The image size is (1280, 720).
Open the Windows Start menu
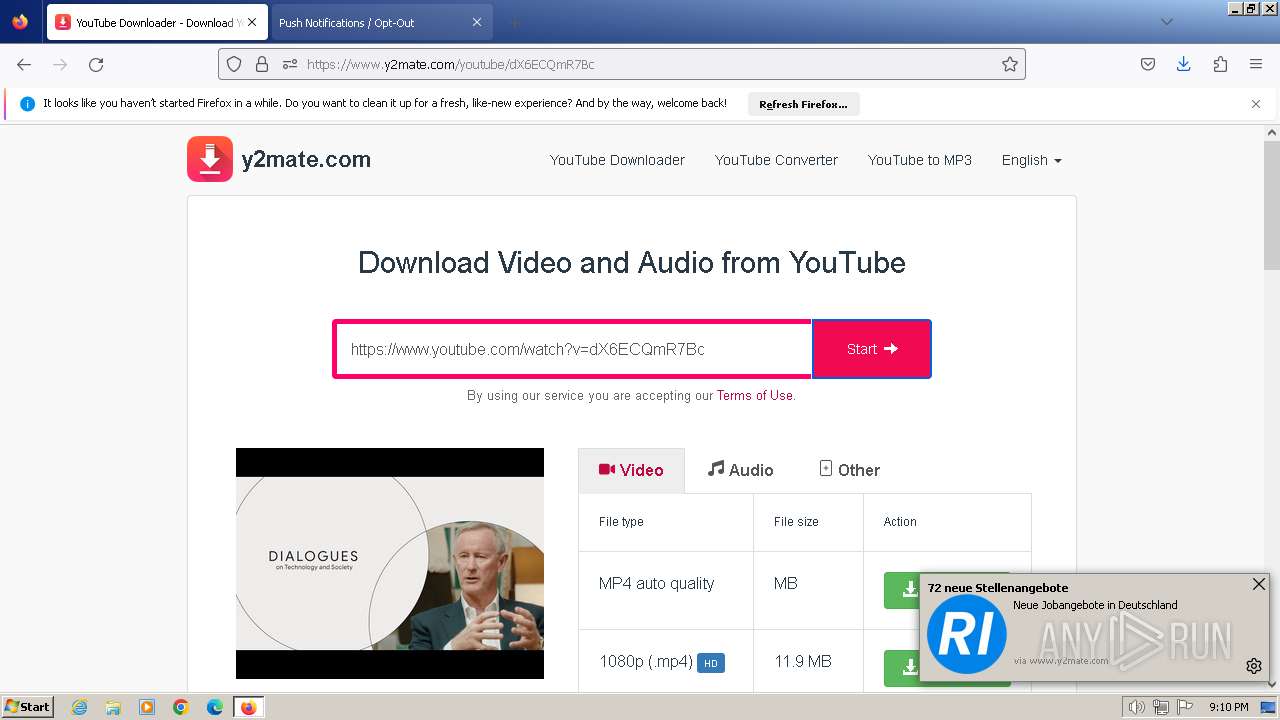27,707
